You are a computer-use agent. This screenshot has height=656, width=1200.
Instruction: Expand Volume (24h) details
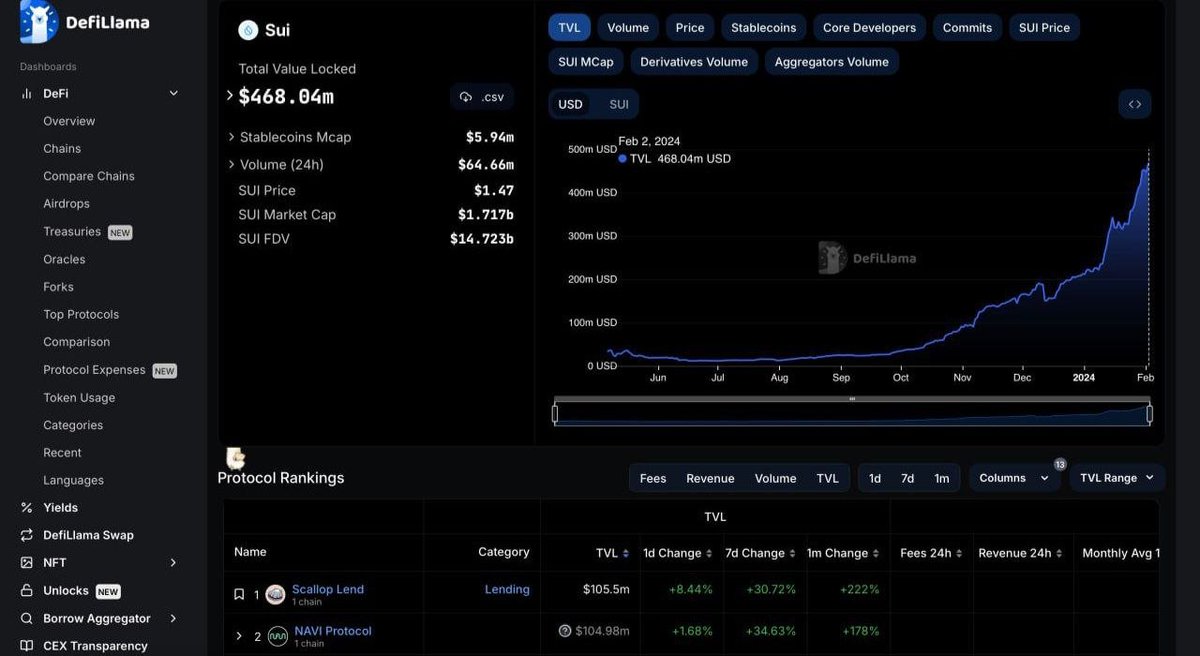point(231,164)
